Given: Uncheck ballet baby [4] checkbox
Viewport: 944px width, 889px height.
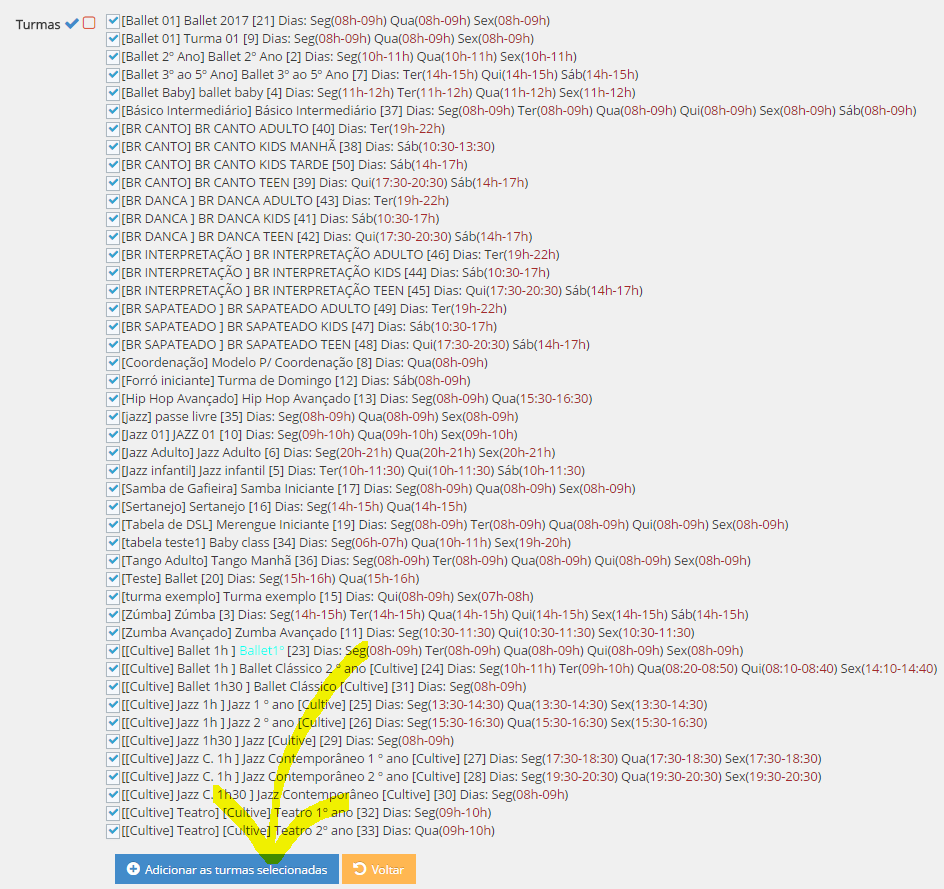Looking at the screenshot, I should coord(113,93).
